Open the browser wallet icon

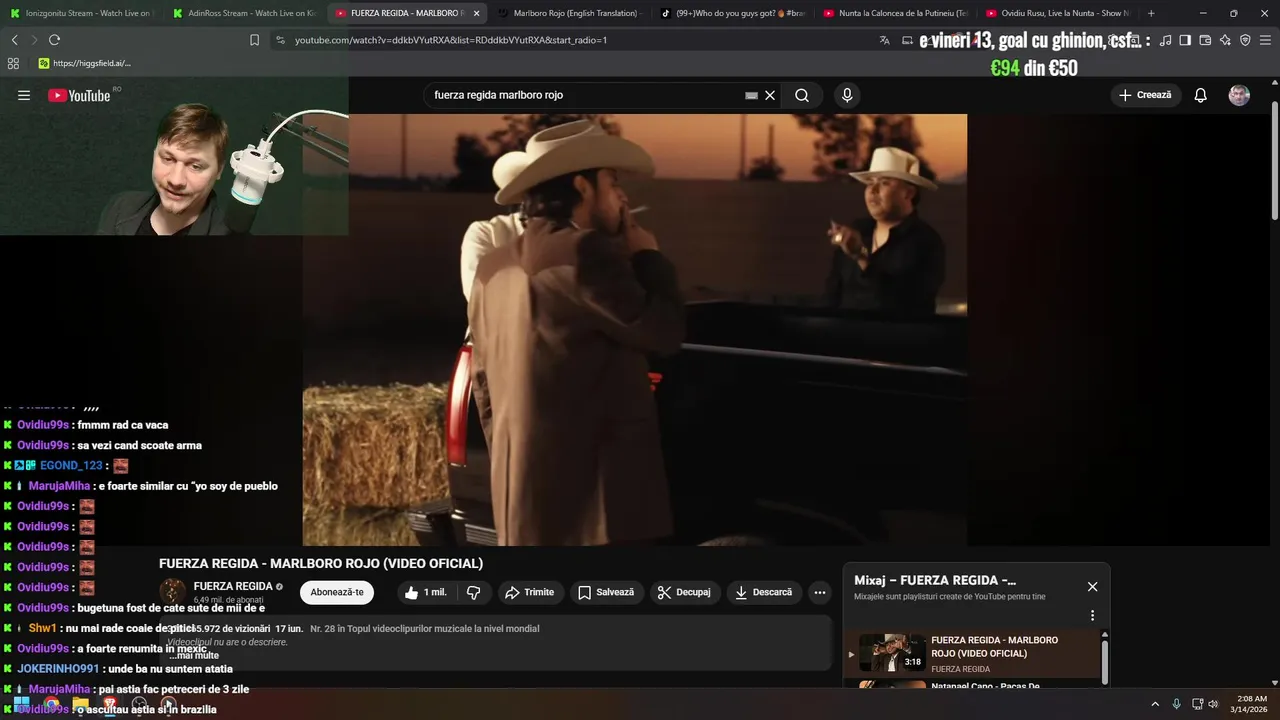click(1205, 40)
